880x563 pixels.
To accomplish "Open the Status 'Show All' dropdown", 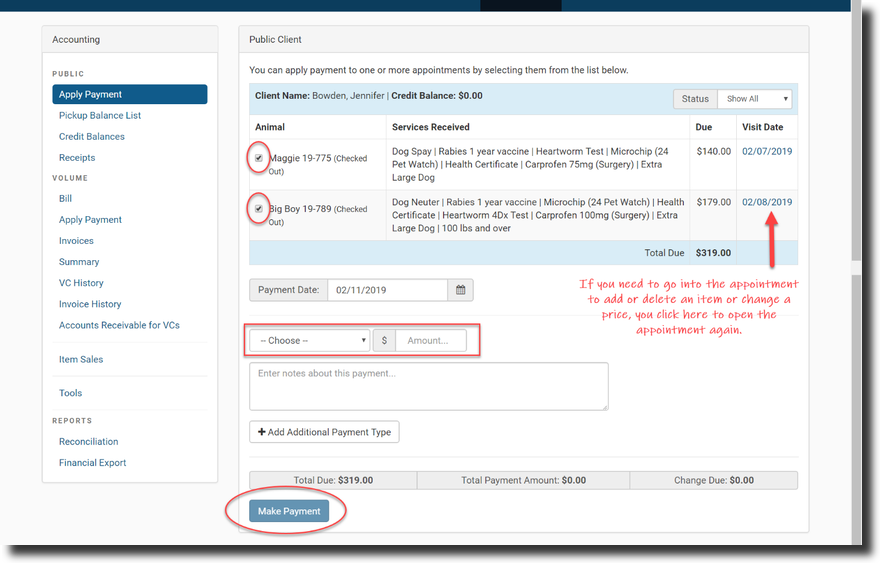I will [x=755, y=99].
